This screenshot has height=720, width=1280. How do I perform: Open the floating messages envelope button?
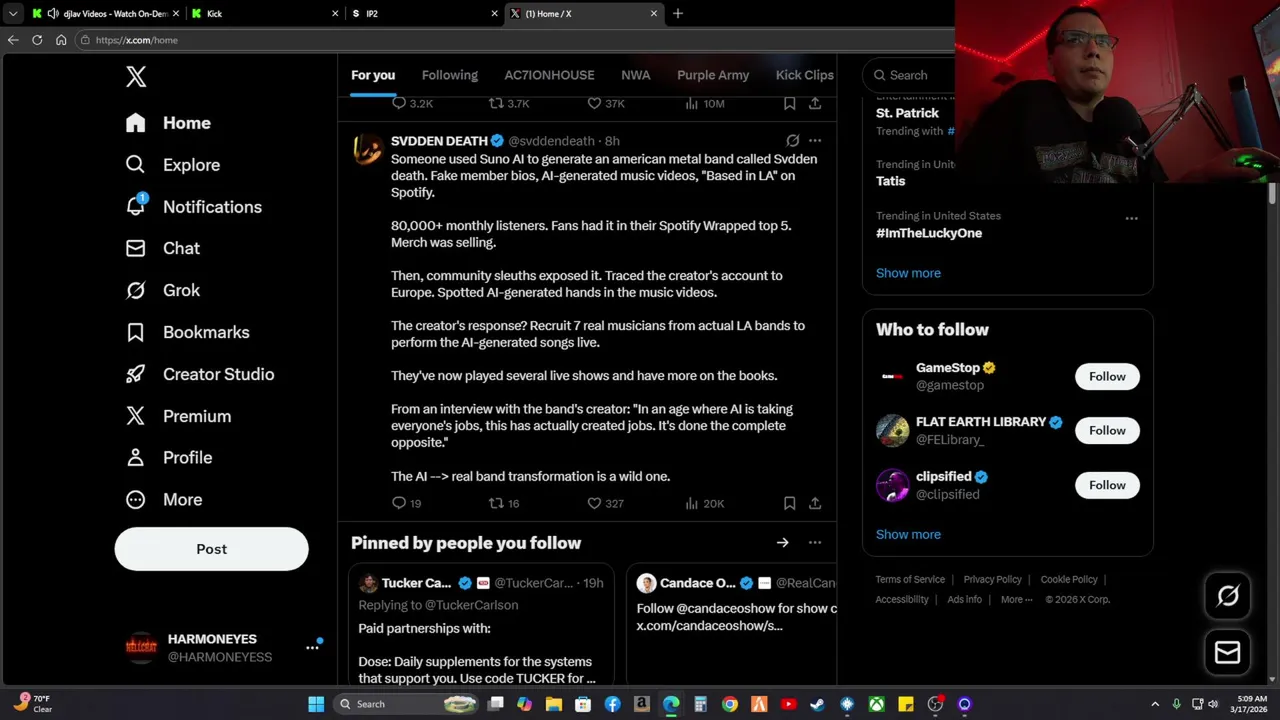click(1228, 652)
